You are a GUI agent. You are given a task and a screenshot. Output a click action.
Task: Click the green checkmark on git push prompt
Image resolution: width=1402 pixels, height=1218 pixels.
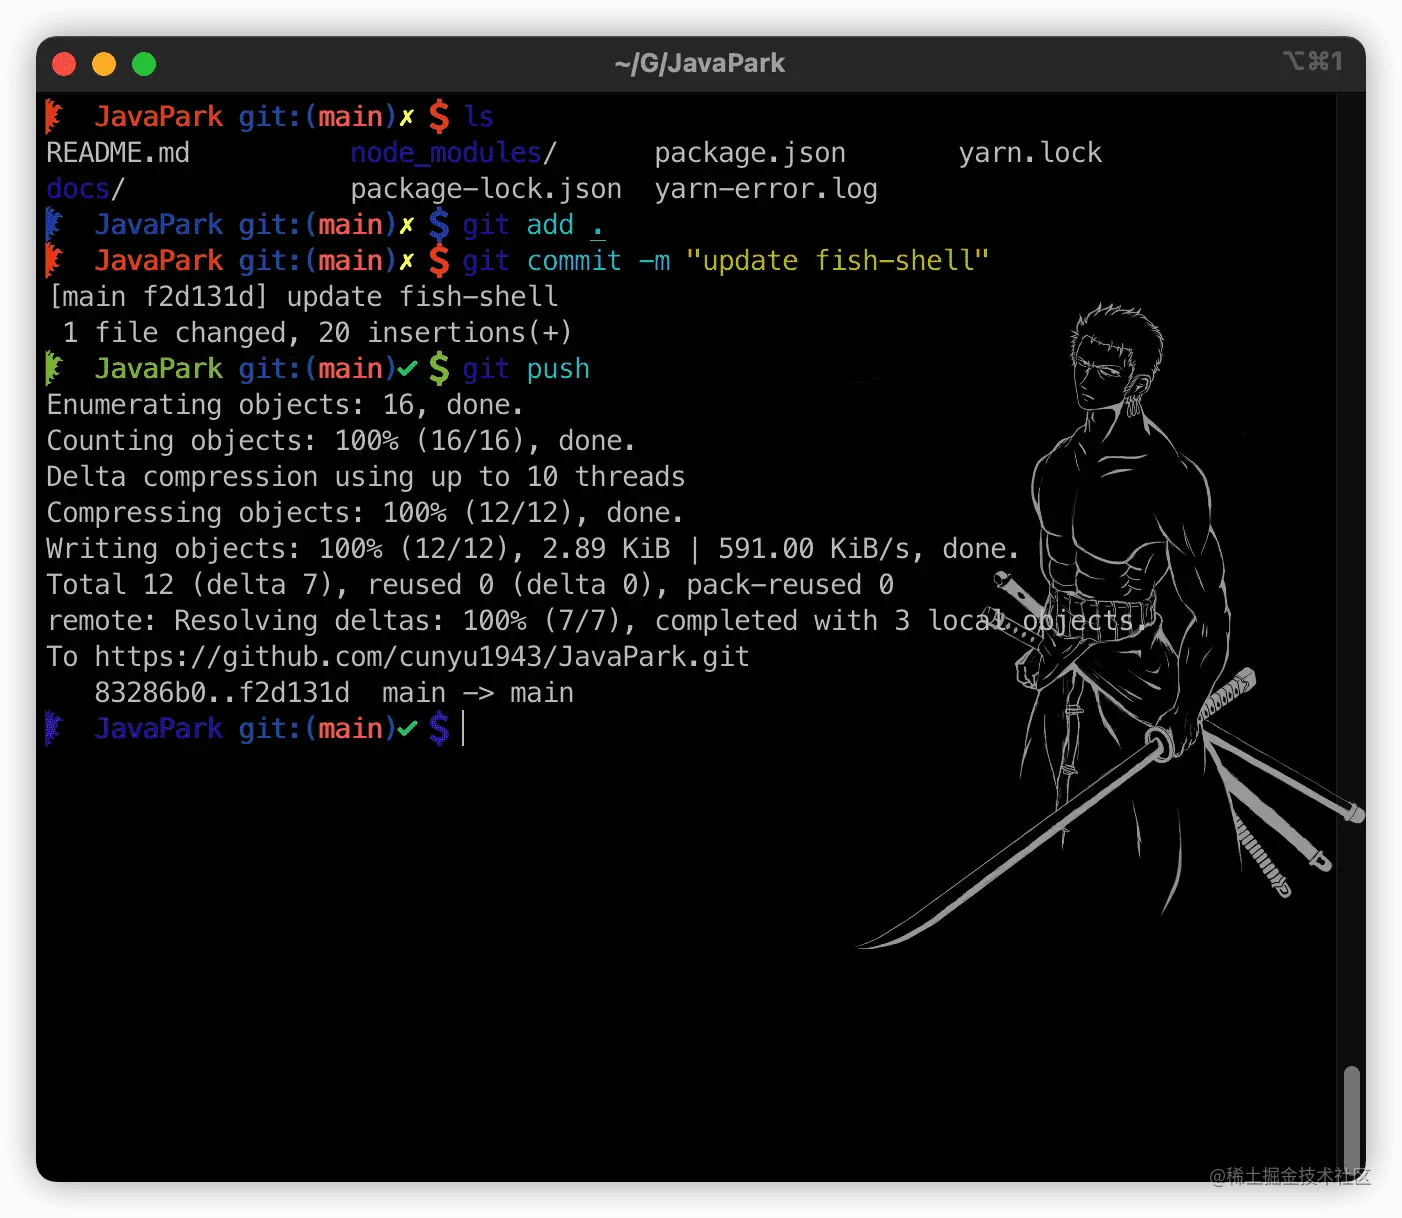point(407,369)
